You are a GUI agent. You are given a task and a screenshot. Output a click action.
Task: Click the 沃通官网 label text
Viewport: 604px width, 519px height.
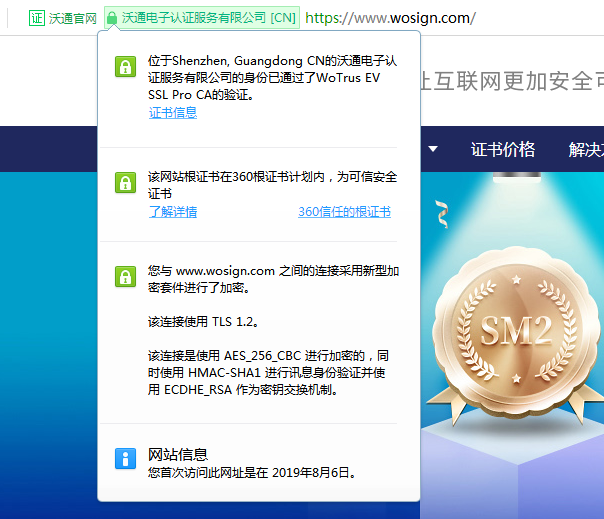tap(73, 18)
